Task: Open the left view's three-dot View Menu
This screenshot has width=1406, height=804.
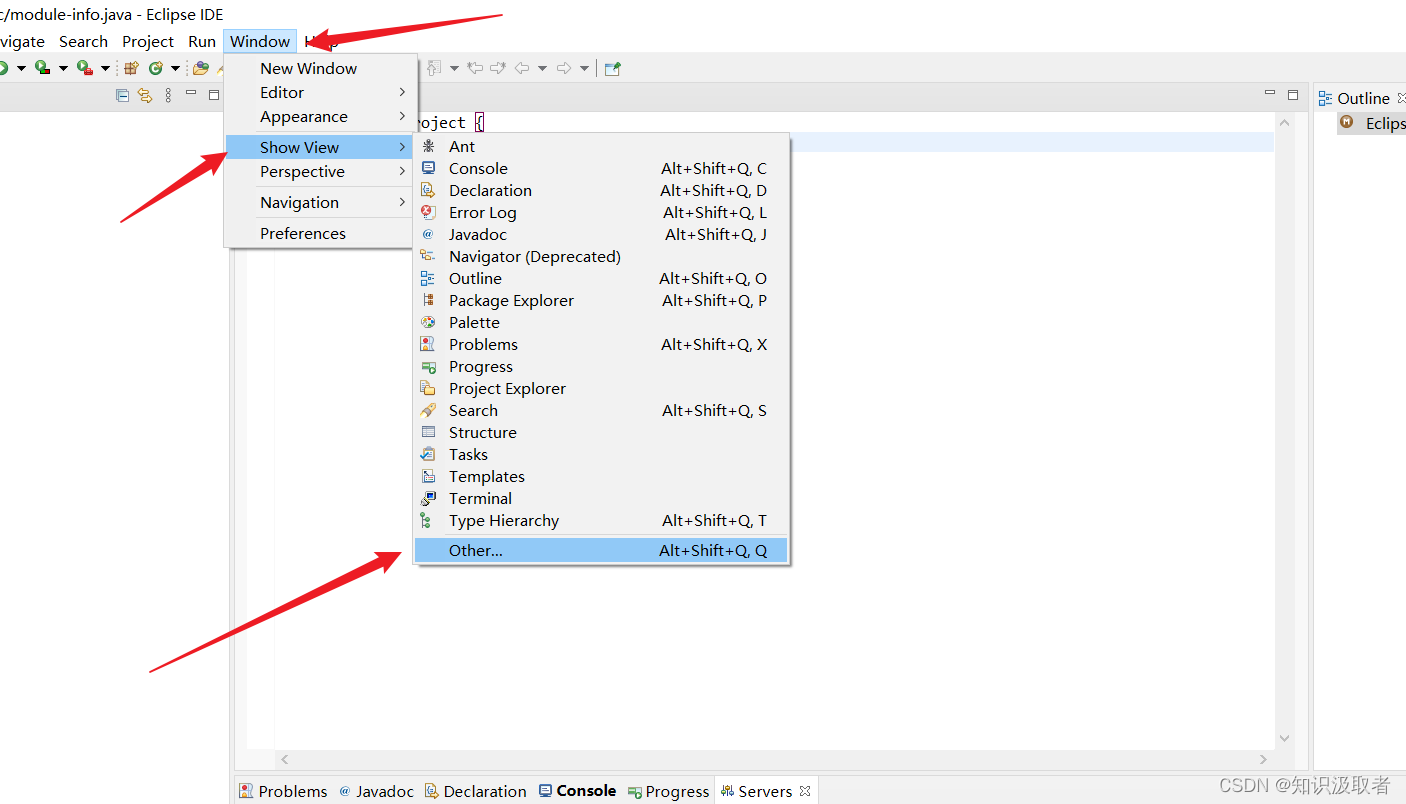Action: tap(168, 95)
